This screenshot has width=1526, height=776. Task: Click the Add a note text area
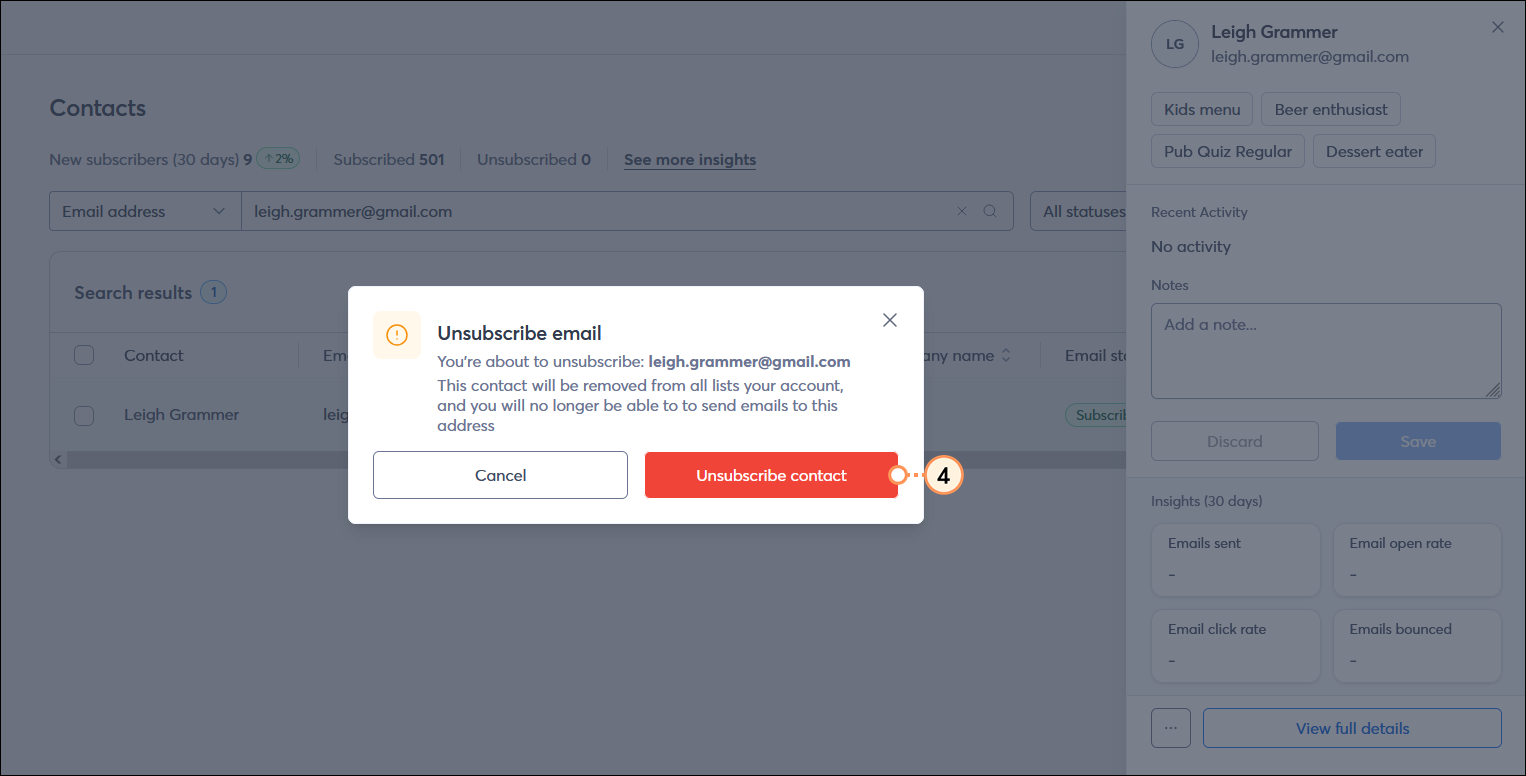pyautogui.click(x=1326, y=350)
